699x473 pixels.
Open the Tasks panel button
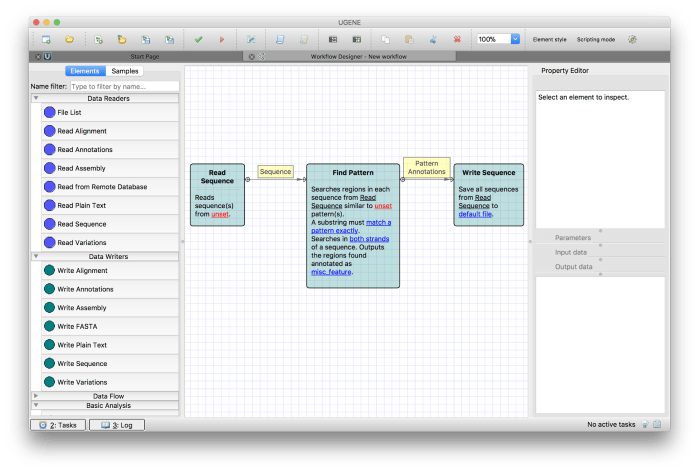click(56, 425)
